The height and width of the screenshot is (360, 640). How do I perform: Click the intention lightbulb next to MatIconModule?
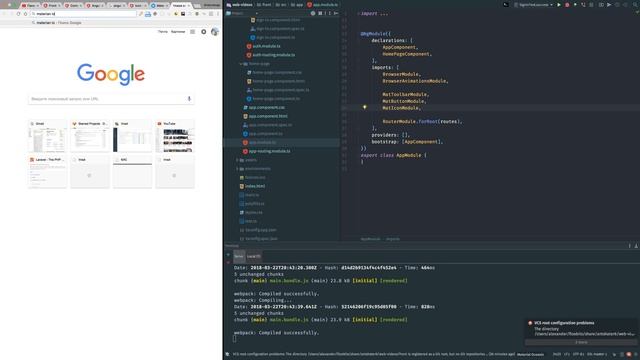(364, 107)
